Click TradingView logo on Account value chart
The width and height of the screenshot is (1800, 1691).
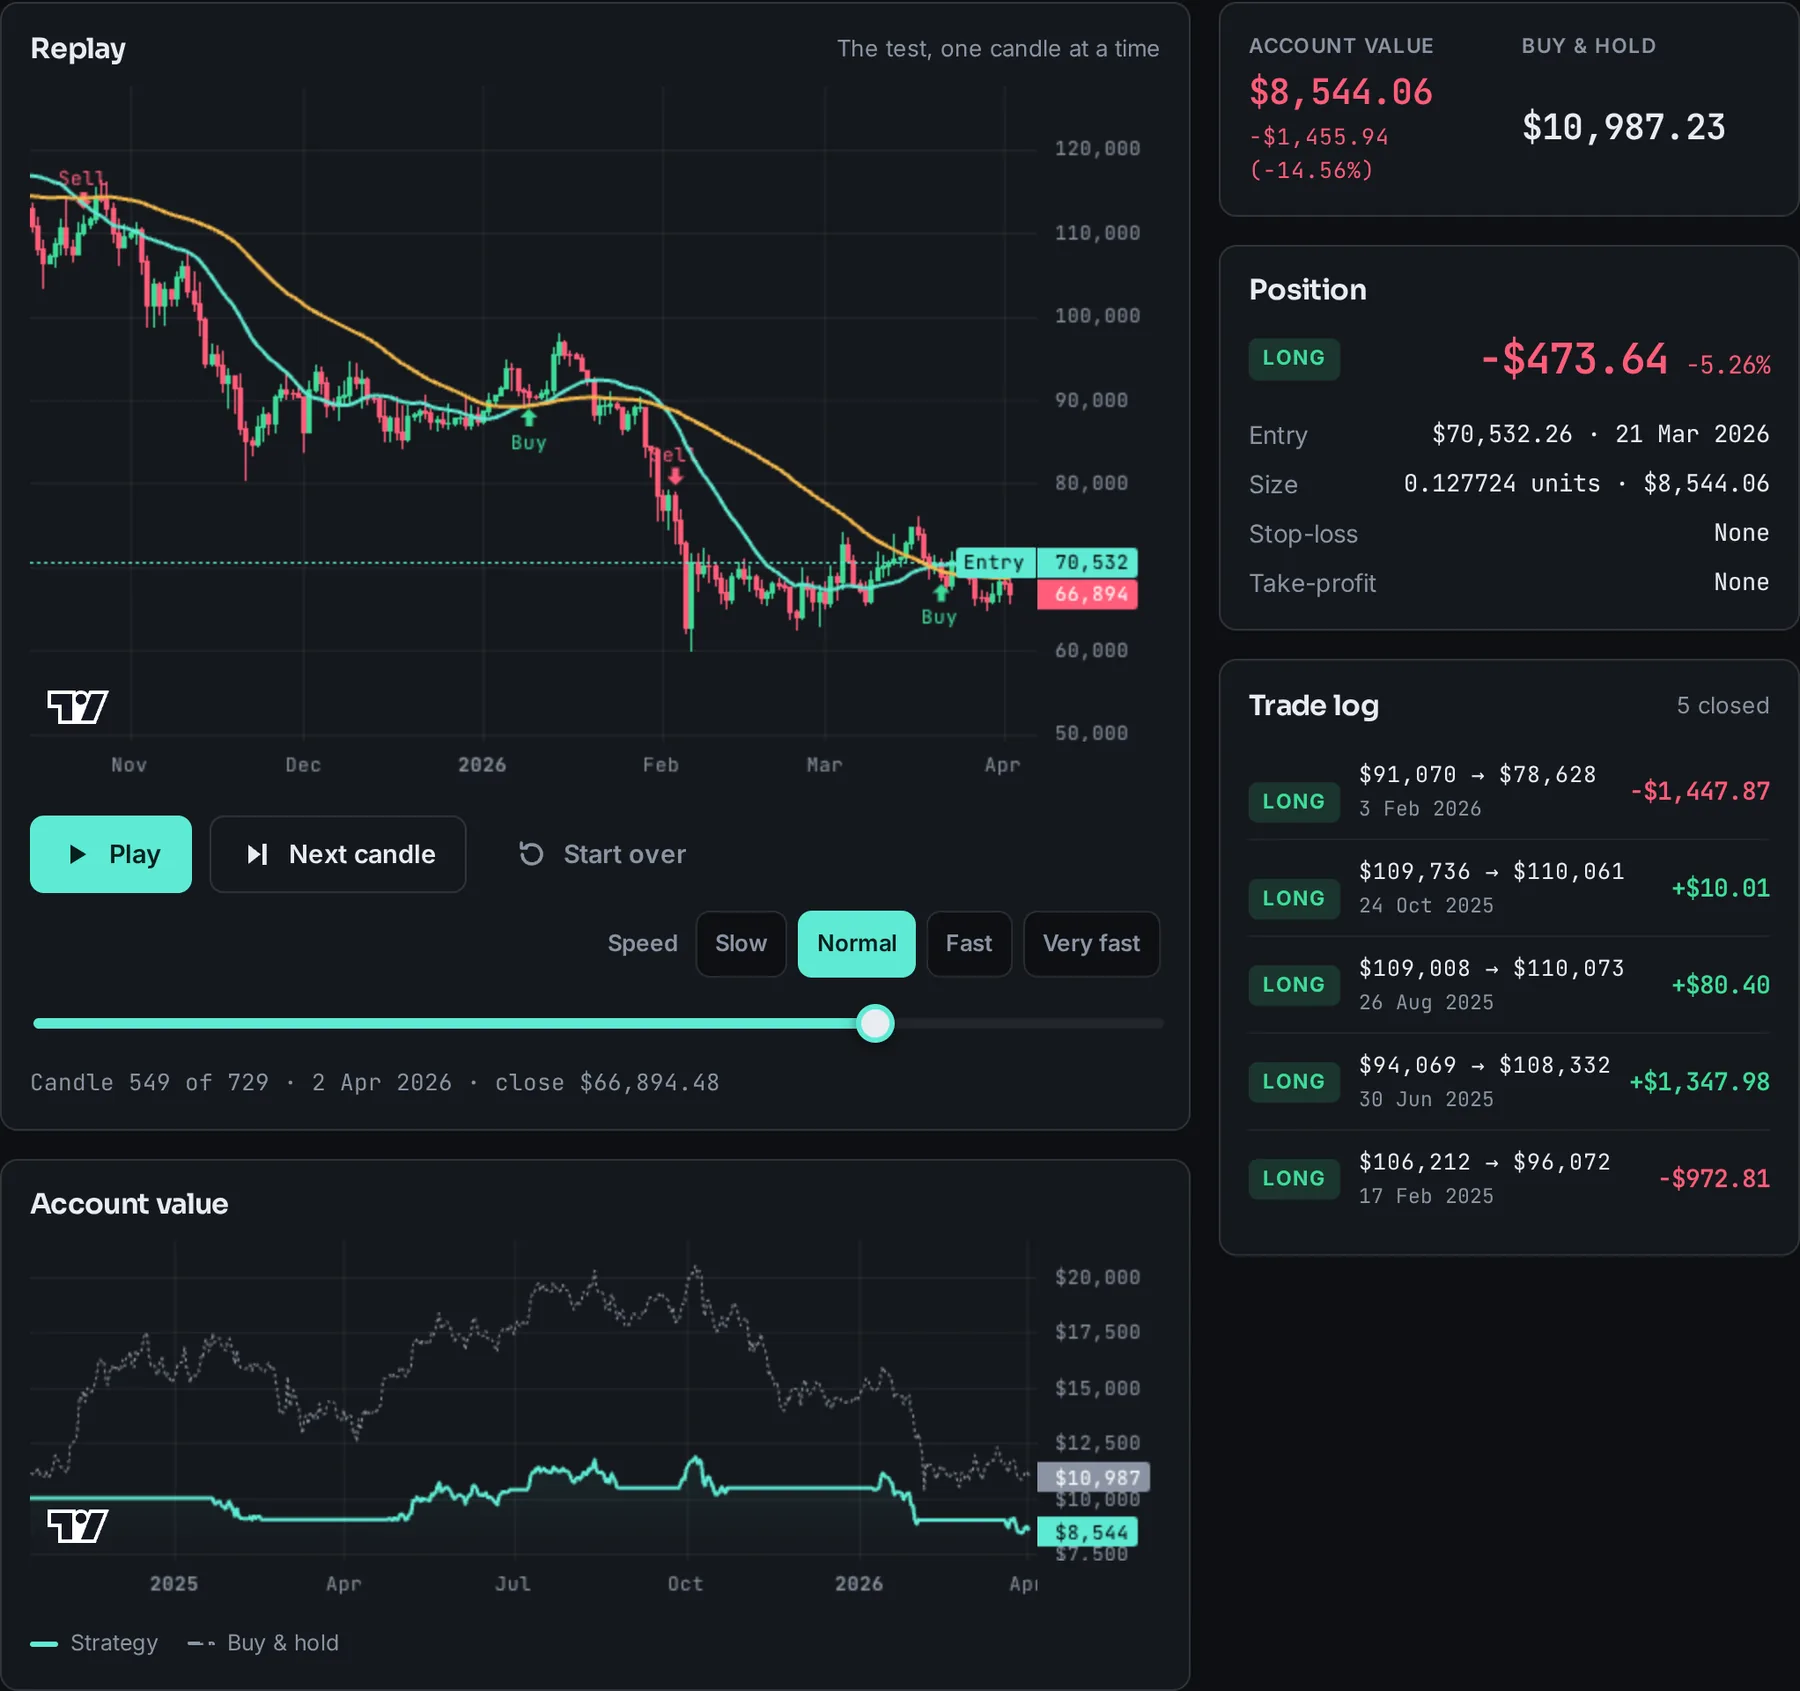[x=78, y=1525]
